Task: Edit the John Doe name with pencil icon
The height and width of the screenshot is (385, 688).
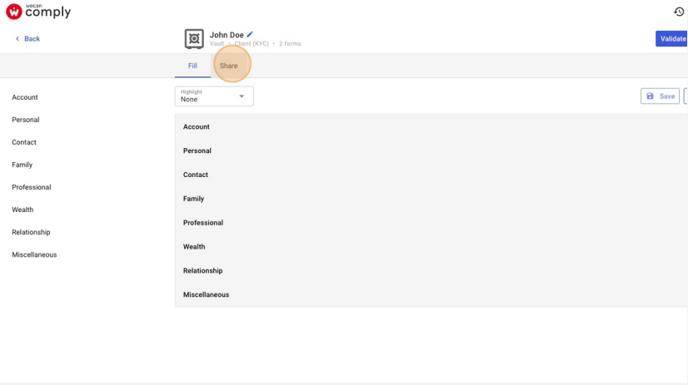Action: point(250,34)
